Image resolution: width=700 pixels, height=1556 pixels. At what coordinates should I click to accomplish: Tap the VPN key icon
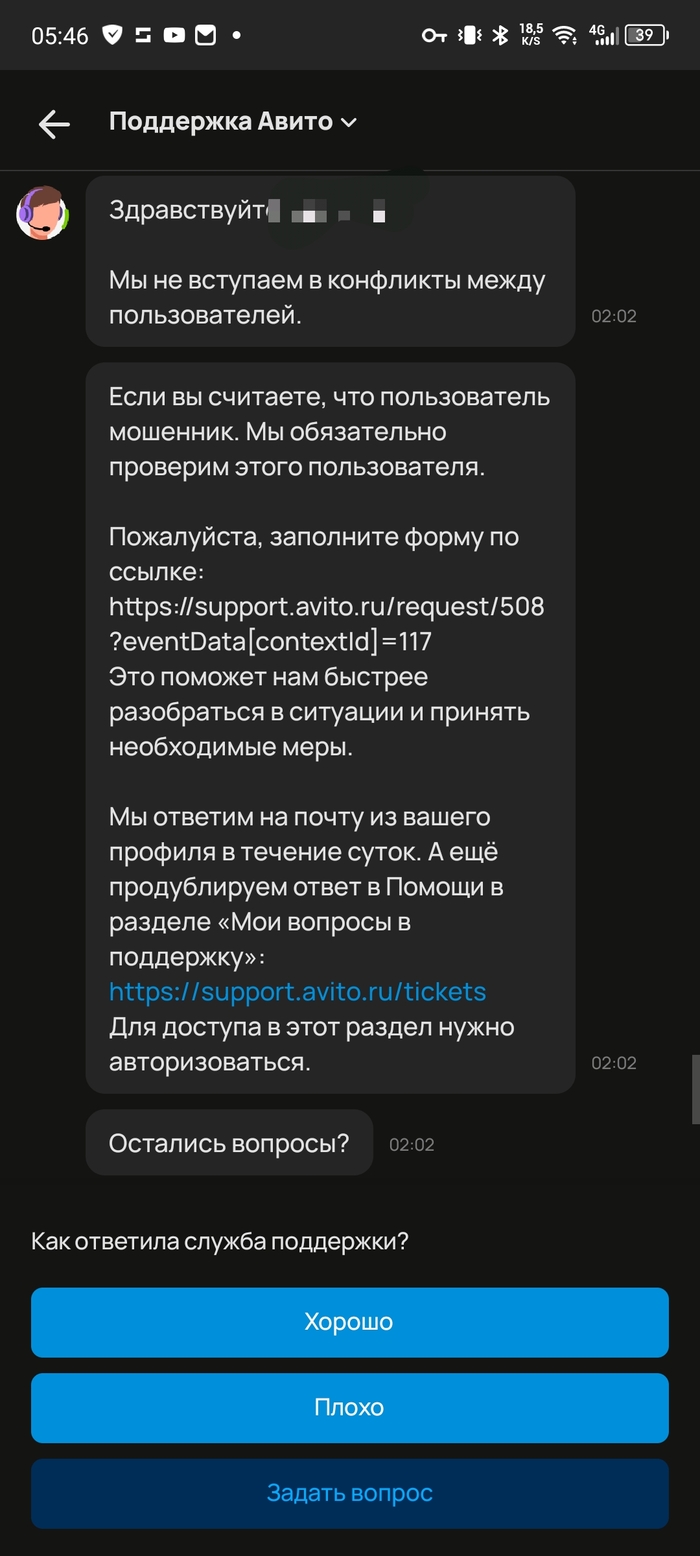tap(433, 36)
